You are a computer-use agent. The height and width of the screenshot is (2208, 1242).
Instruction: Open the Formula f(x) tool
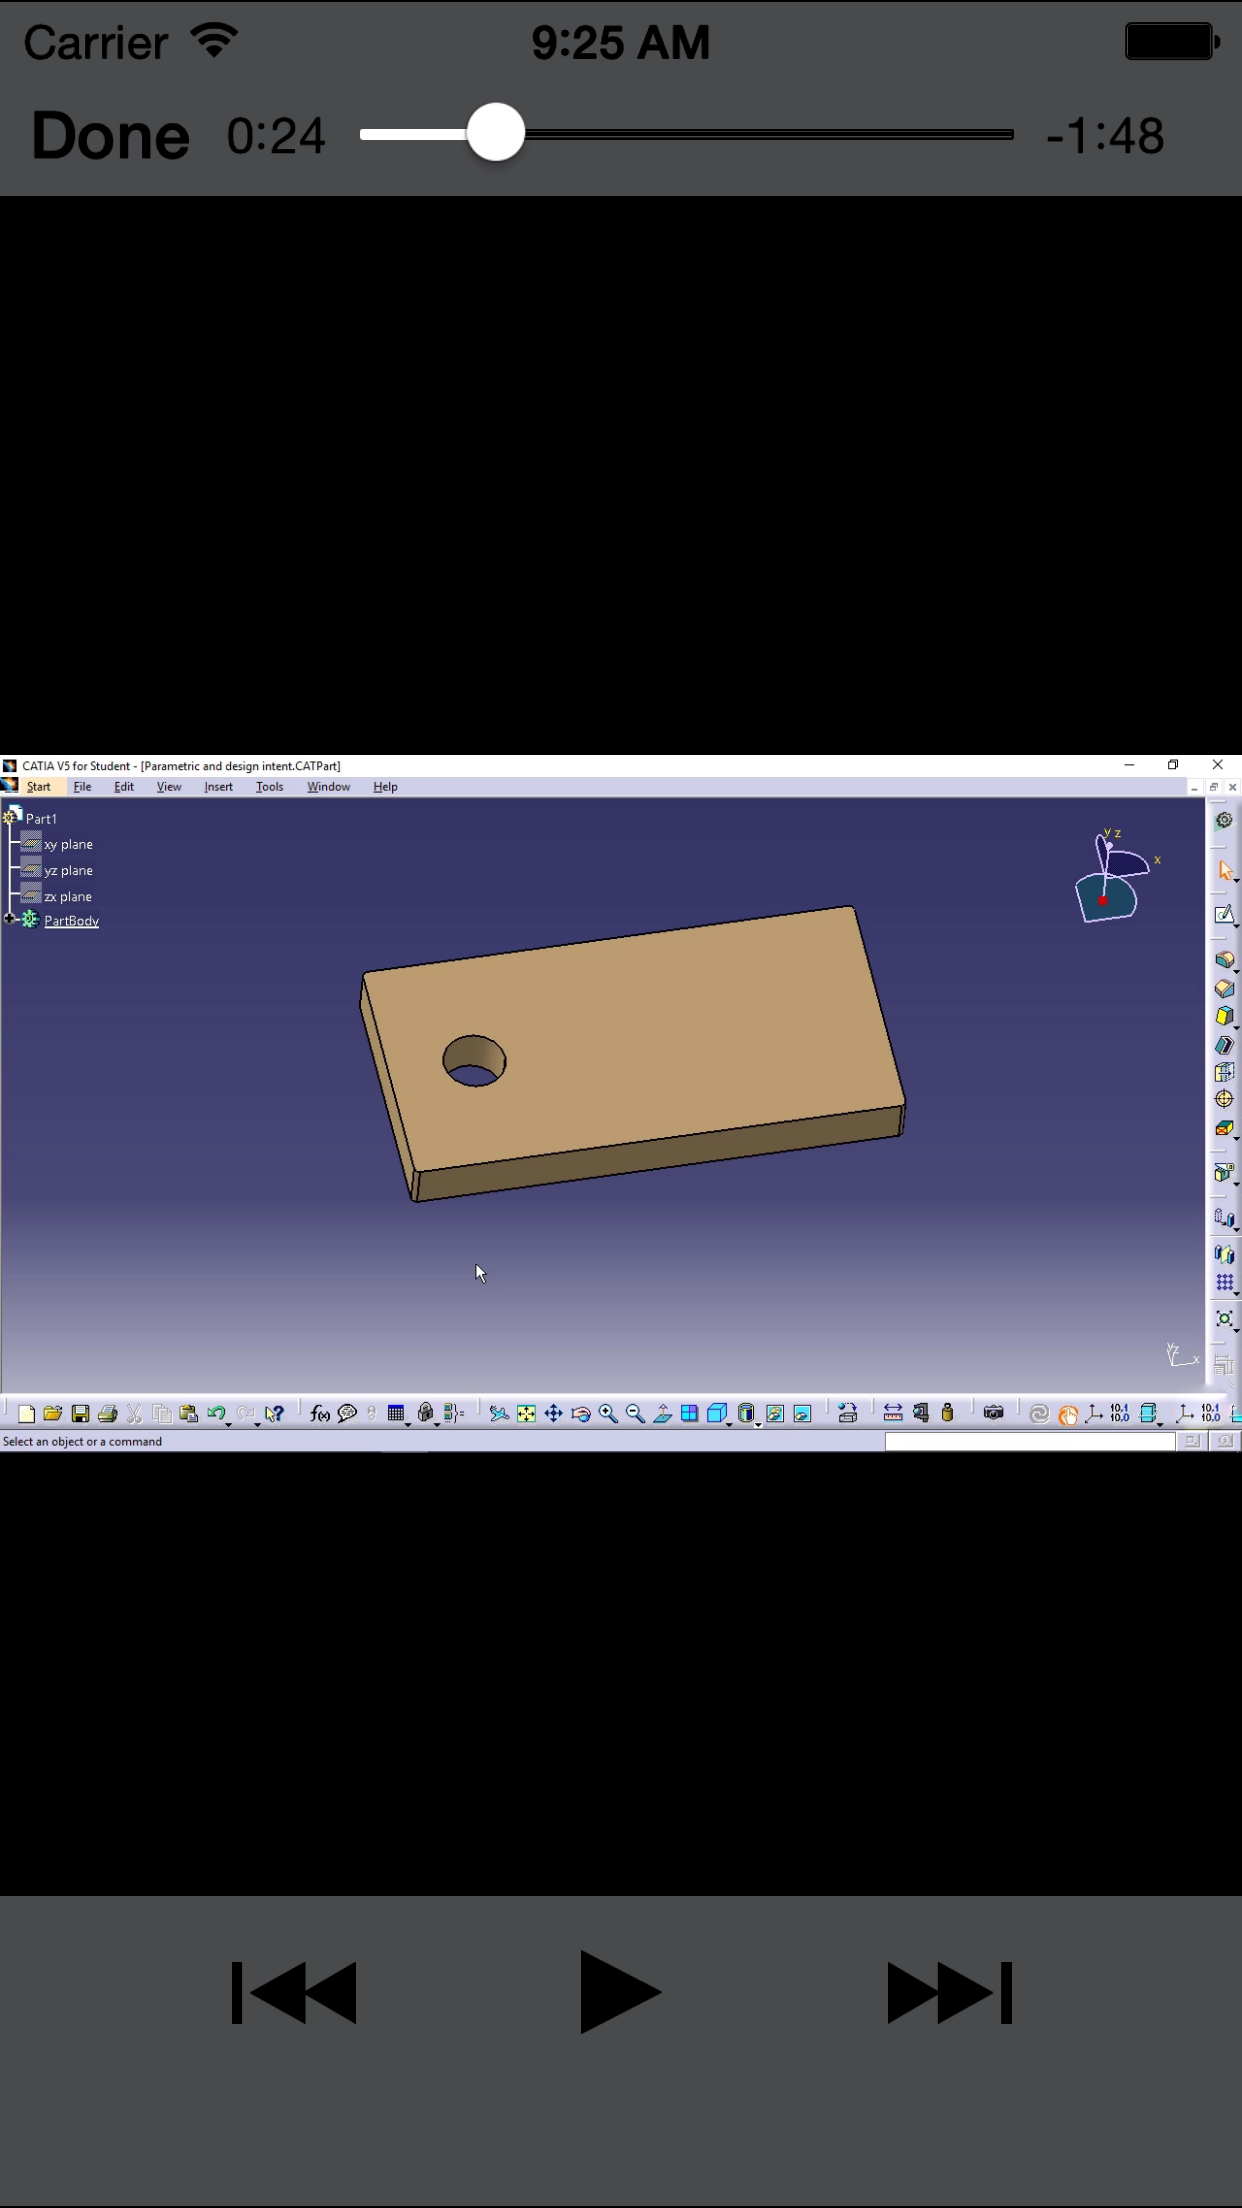click(x=319, y=1413)
